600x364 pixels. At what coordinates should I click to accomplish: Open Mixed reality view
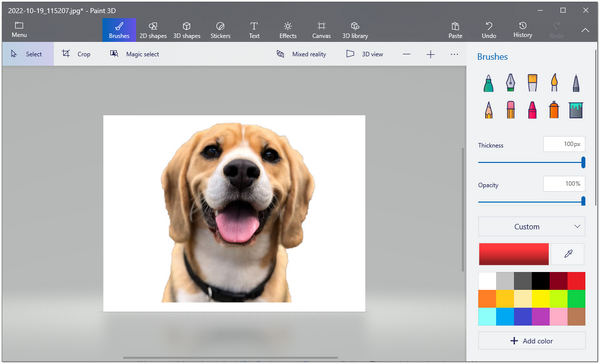(302, 54)
